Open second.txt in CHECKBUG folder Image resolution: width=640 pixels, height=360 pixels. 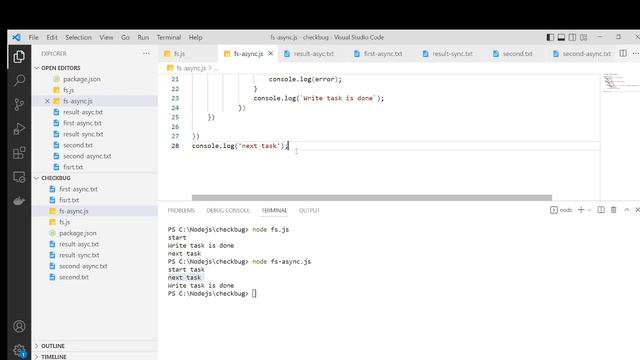[x=73, y=277]
